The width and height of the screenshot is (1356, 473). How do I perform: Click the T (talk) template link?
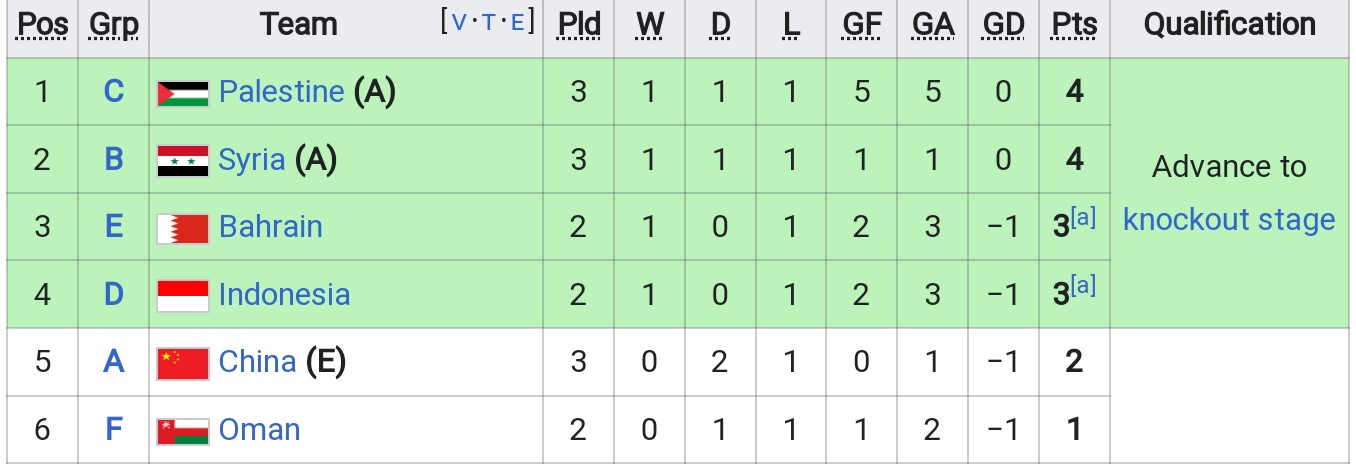point(488,23)
